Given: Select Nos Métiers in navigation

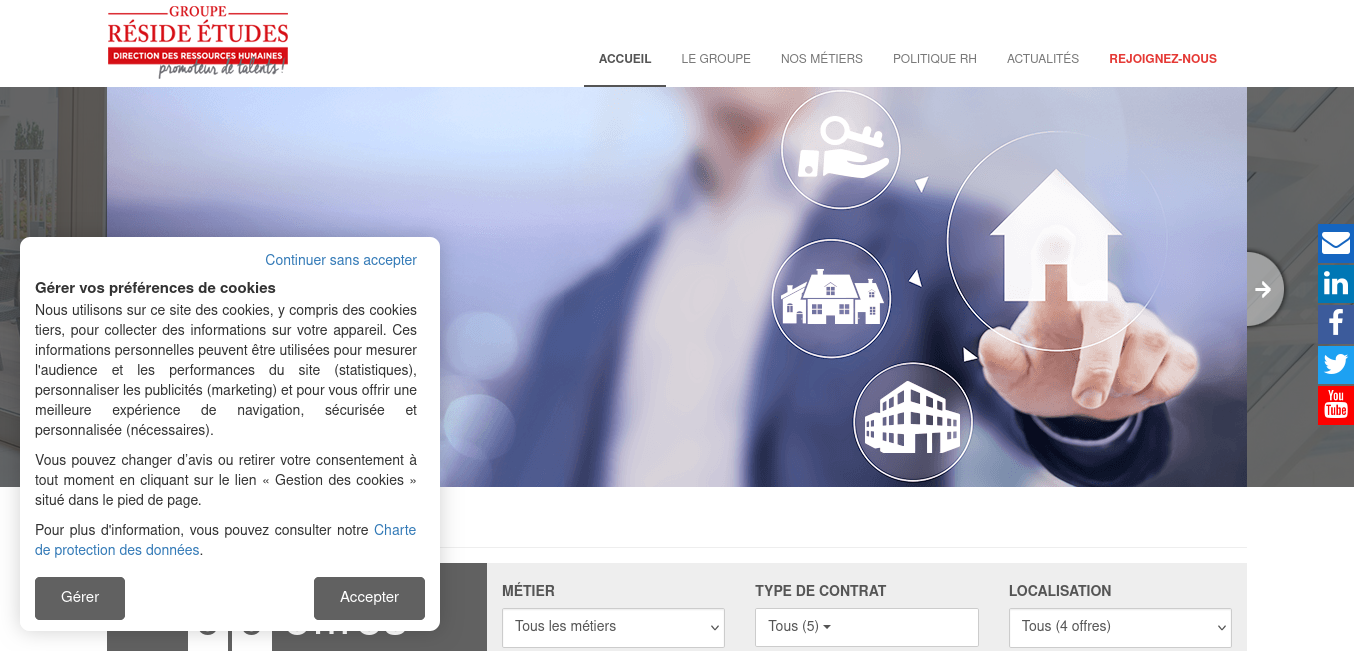Looking at the screenshot, I should 821,59.
